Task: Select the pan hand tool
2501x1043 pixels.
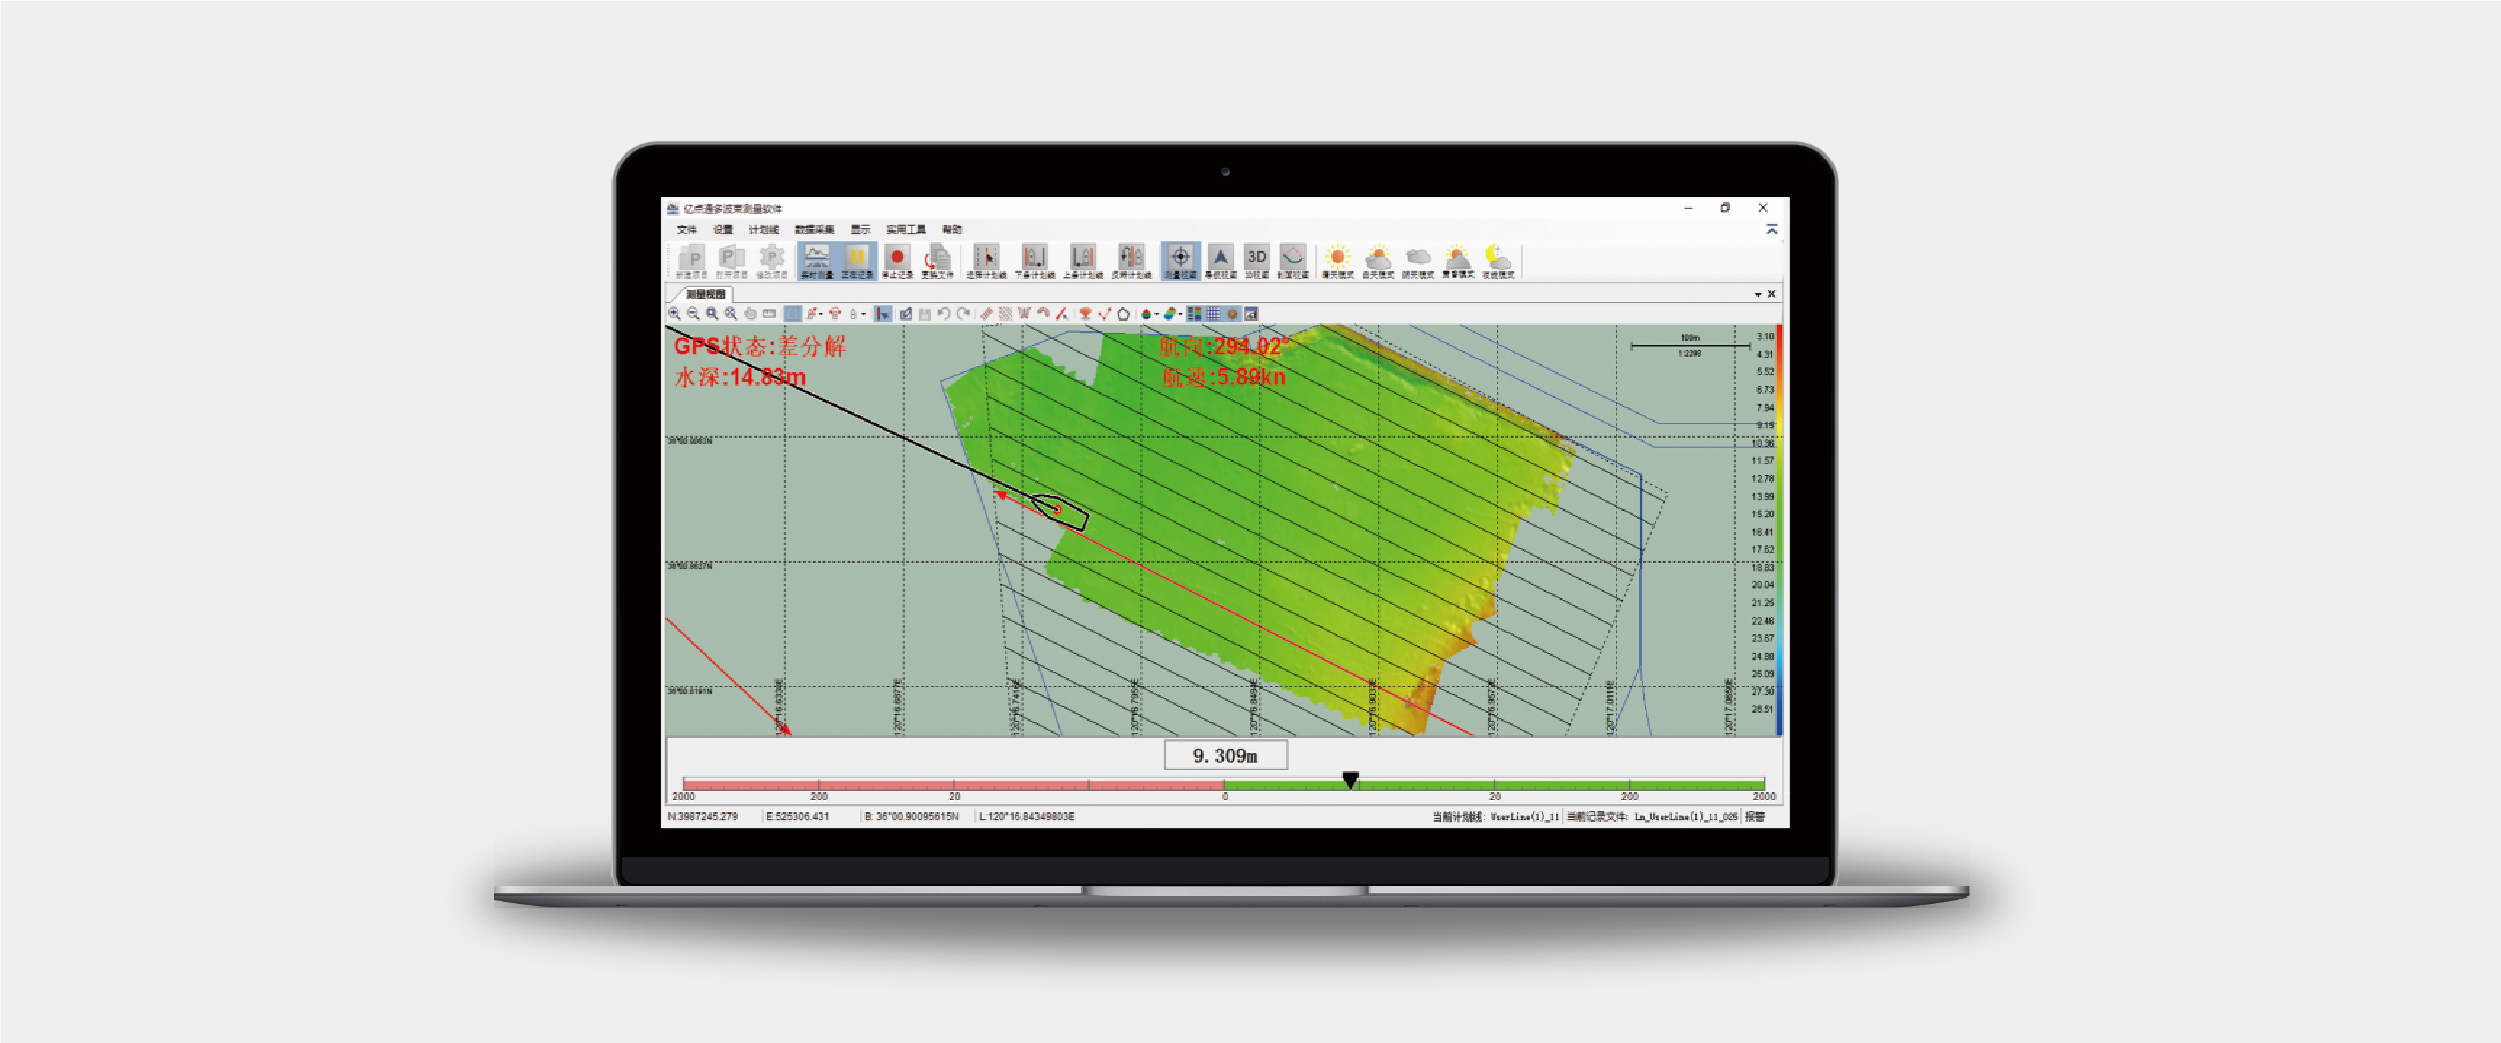Action: pyautogui.click(x=750, y=314)
